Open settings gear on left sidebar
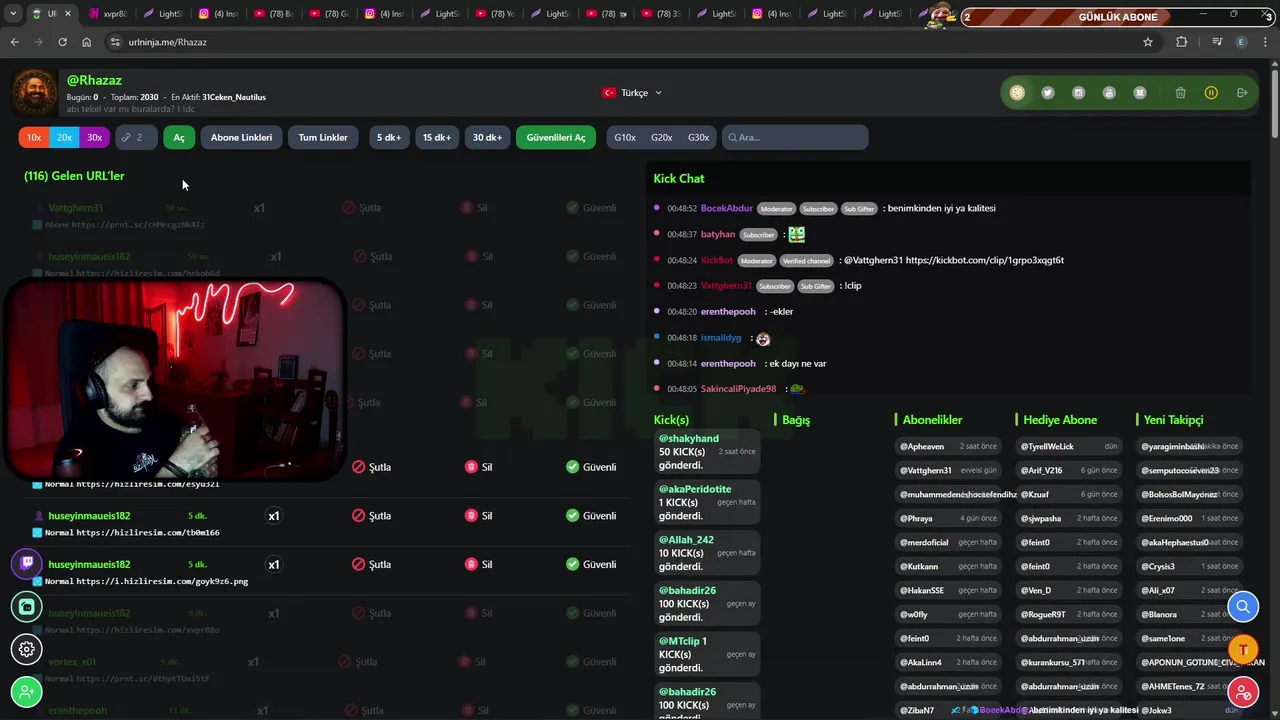The height and width of the screenshot is (720, 1280). pyautogui.click(x=27, y=649)
